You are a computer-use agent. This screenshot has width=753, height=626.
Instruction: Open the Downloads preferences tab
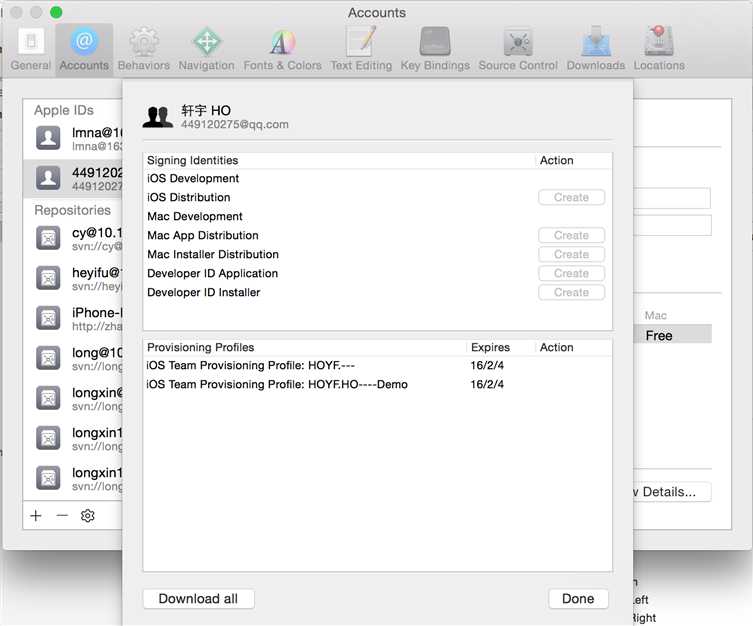coord(595,49)
